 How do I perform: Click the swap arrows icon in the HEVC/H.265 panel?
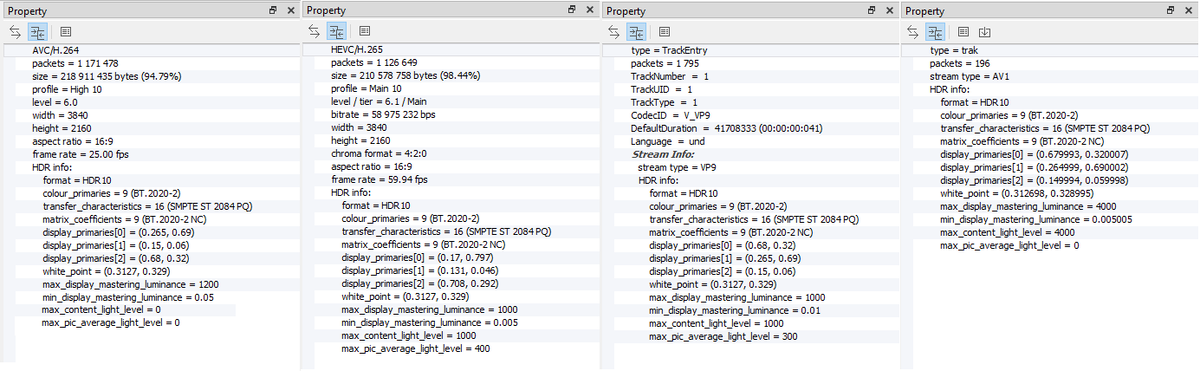pos(314,31)
